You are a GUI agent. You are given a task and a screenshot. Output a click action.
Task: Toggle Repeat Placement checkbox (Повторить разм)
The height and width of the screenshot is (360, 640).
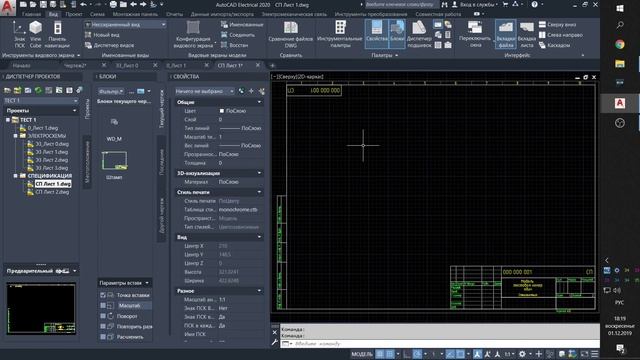[103, 327]
